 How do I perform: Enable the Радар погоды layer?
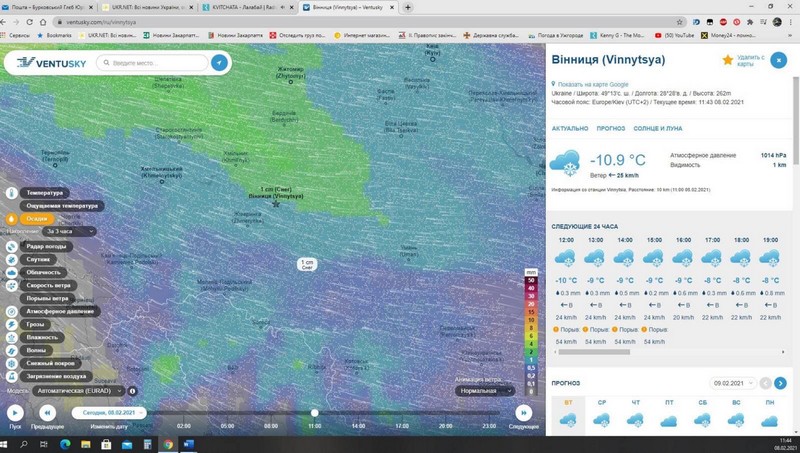(46, 246)
